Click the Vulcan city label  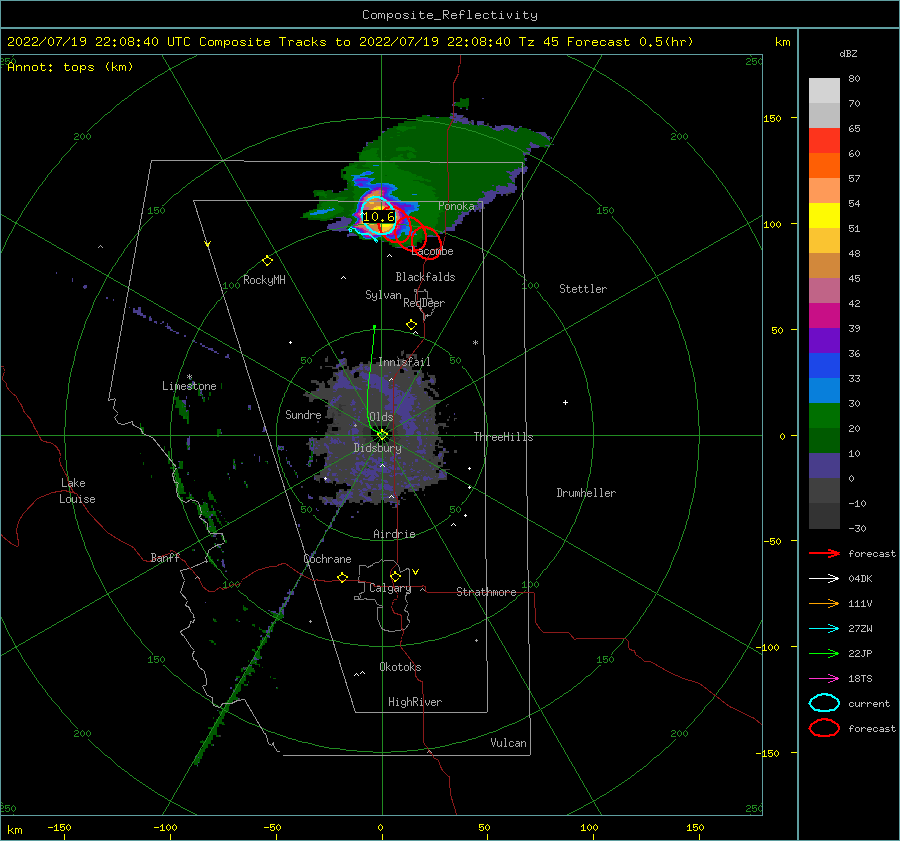click(x=509, y=743)
